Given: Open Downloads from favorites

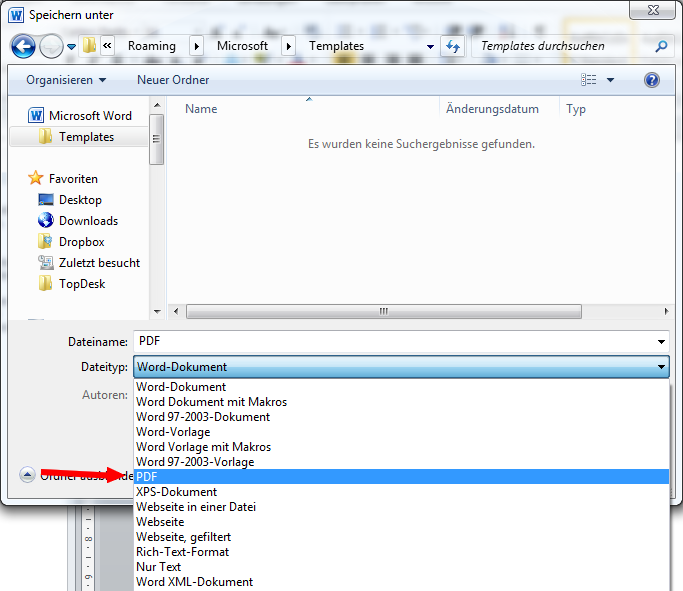Looking at the screenshot, I should coord(88,221).
